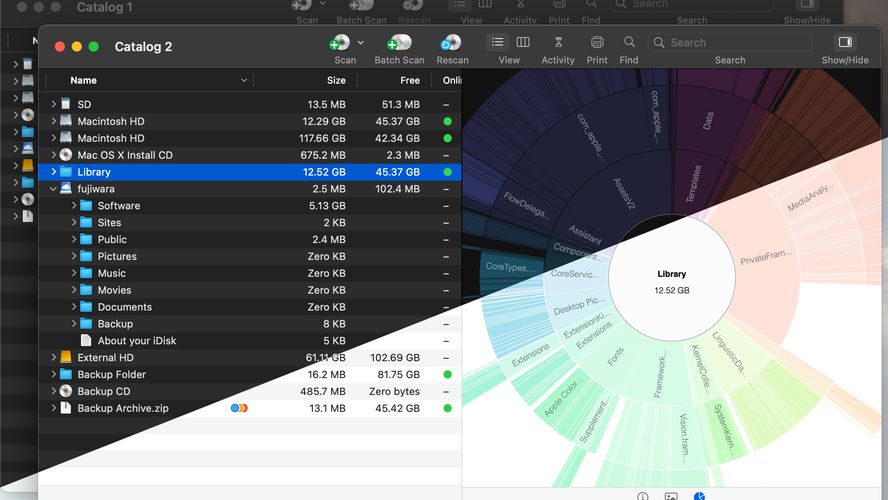Click Show/Hide in Catalog 1 window
The width and height of the screenshot is (888, 500).
click(807, 20)
